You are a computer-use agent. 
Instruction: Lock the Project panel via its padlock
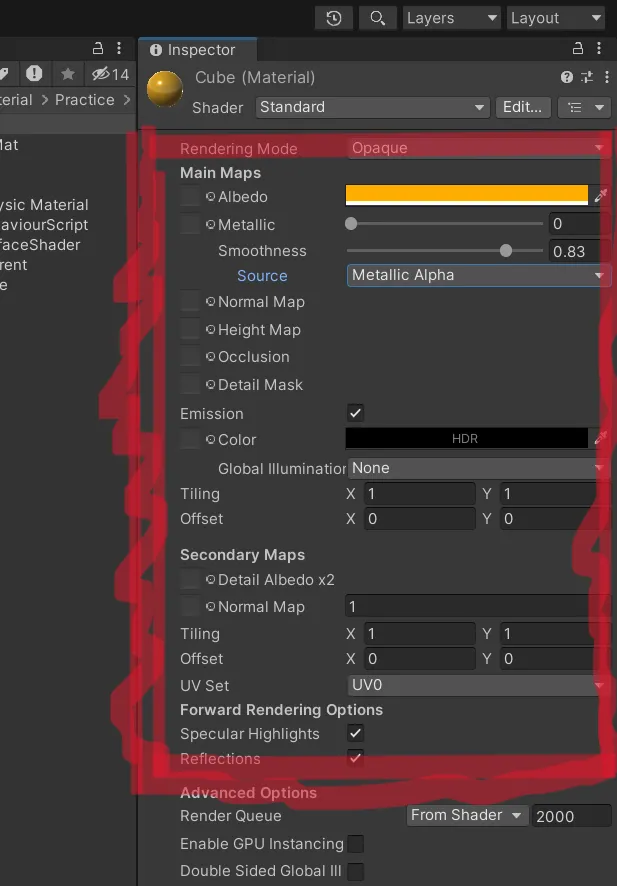(x=98, y=47)
